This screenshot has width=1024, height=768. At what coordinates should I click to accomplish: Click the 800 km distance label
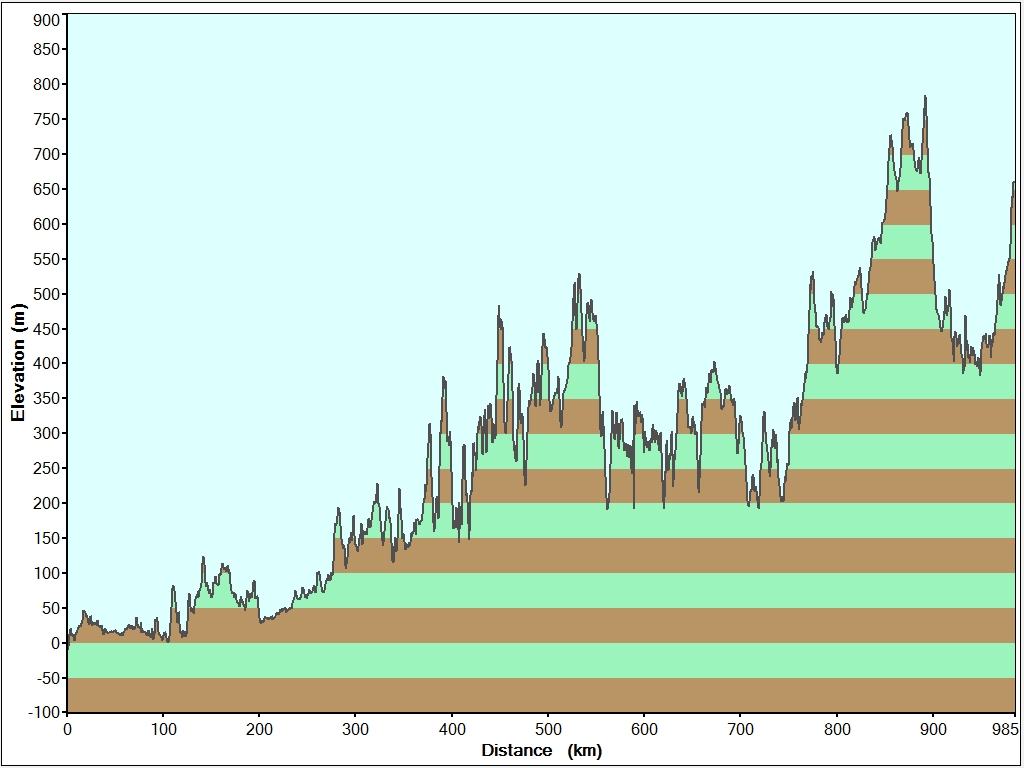(837, 730)
